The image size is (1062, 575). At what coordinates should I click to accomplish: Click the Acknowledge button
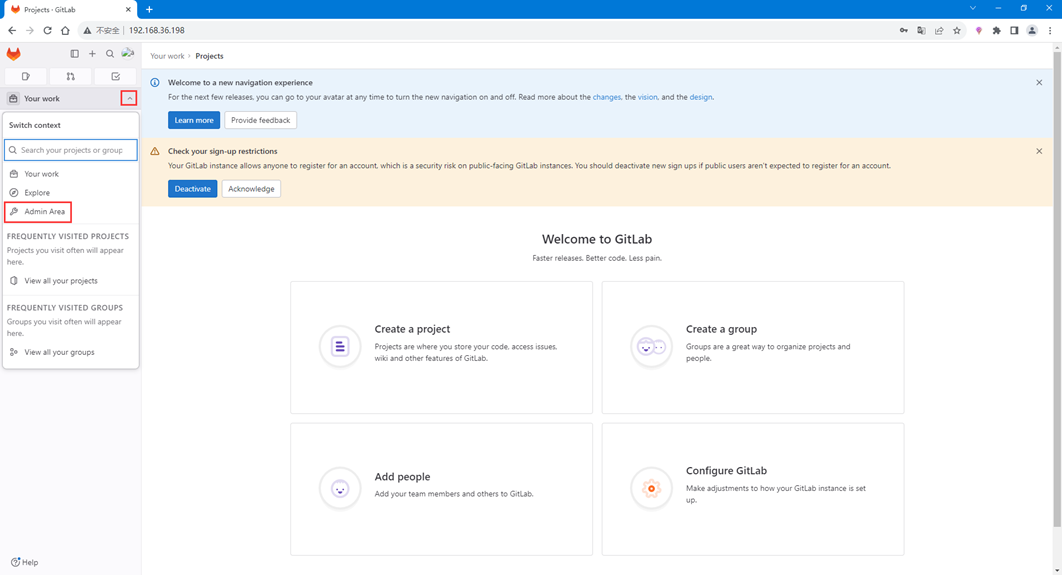click(251, 189)
